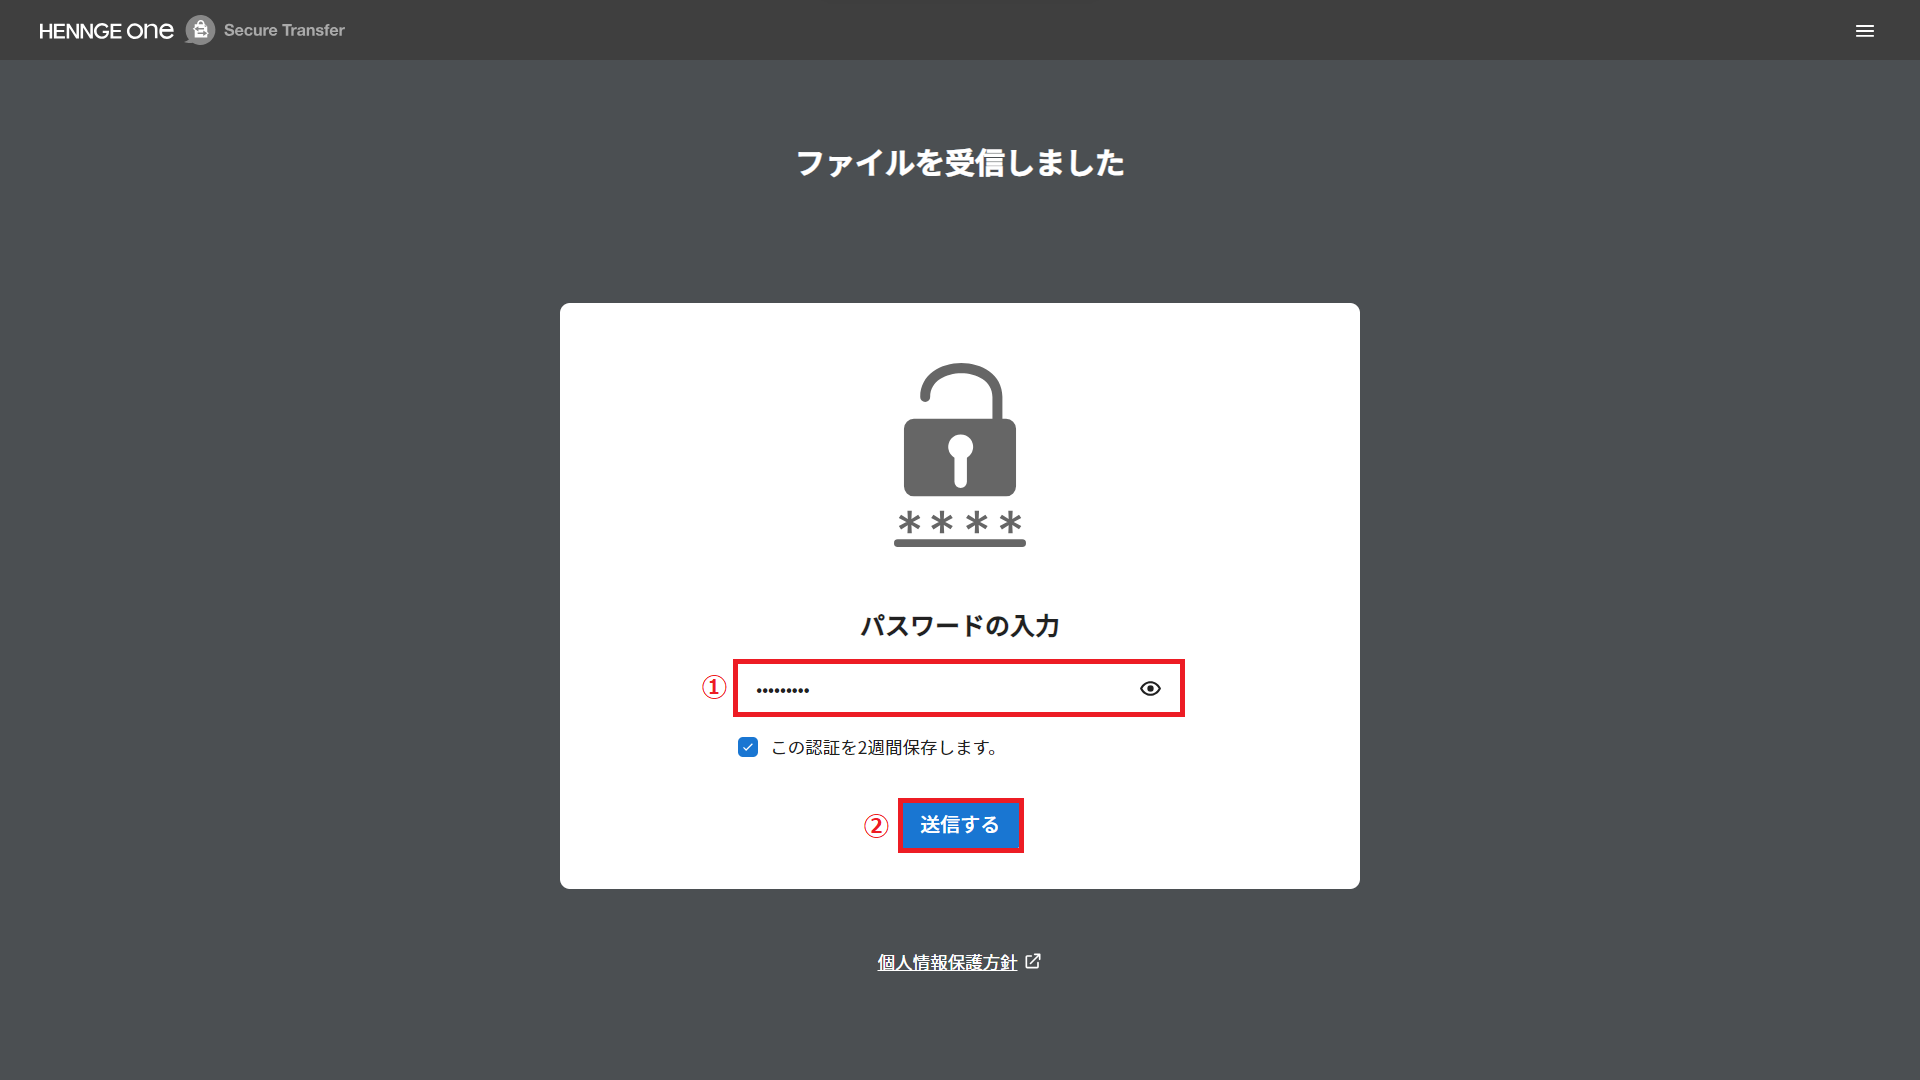Image resolution: width=1920 pixels, height=1080 pixels.
Task: Click the red circled number 2 marker
Action: pos(876,826)
